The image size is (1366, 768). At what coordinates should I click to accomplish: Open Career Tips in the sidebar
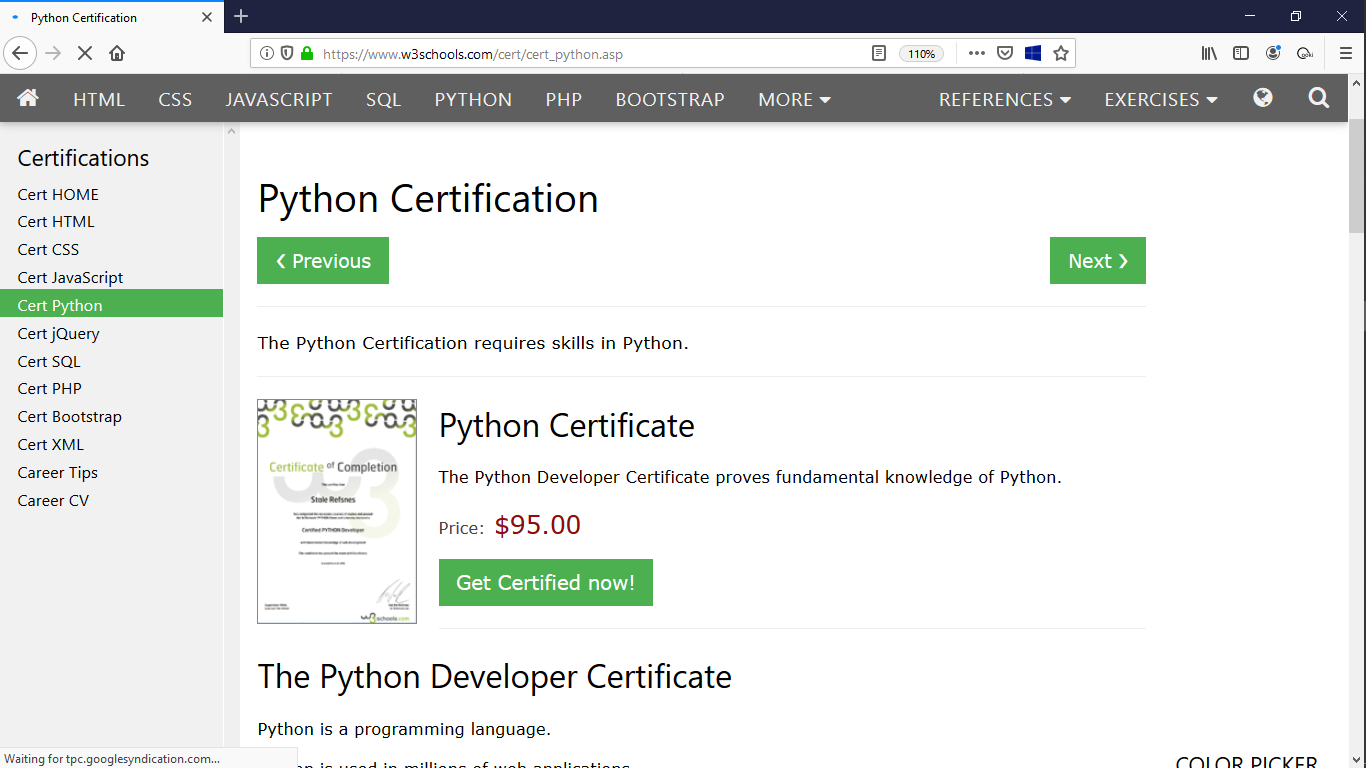pyautogui.click(x=111, y=473)
